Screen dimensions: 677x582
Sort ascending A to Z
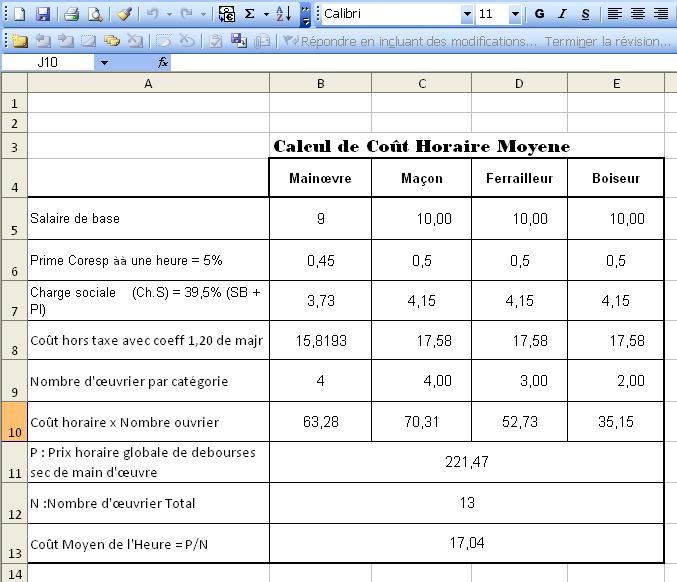click(284, 14)
